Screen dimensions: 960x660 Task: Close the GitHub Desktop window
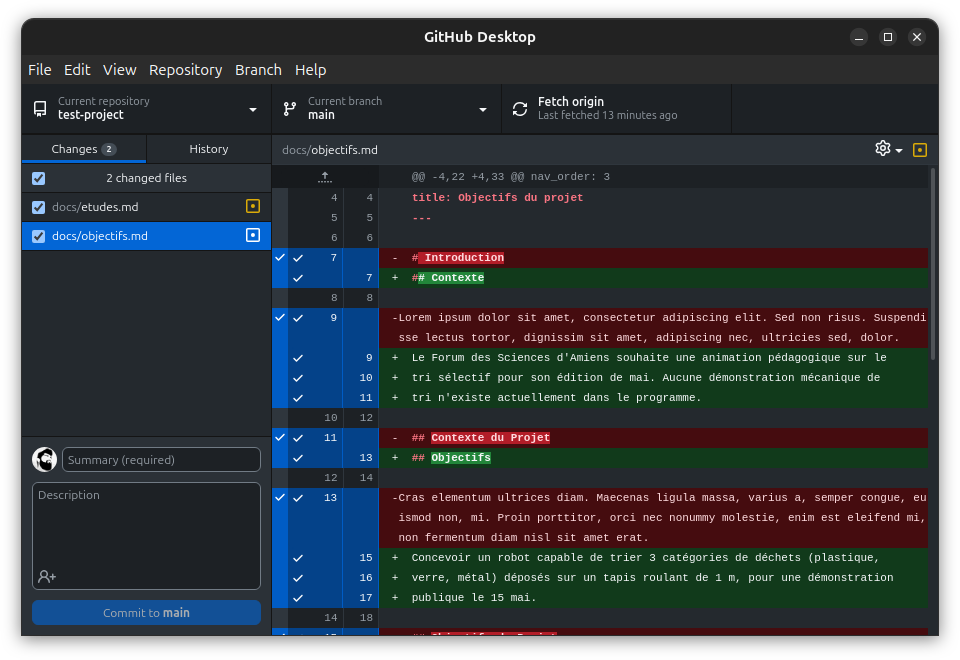point(917,37)
